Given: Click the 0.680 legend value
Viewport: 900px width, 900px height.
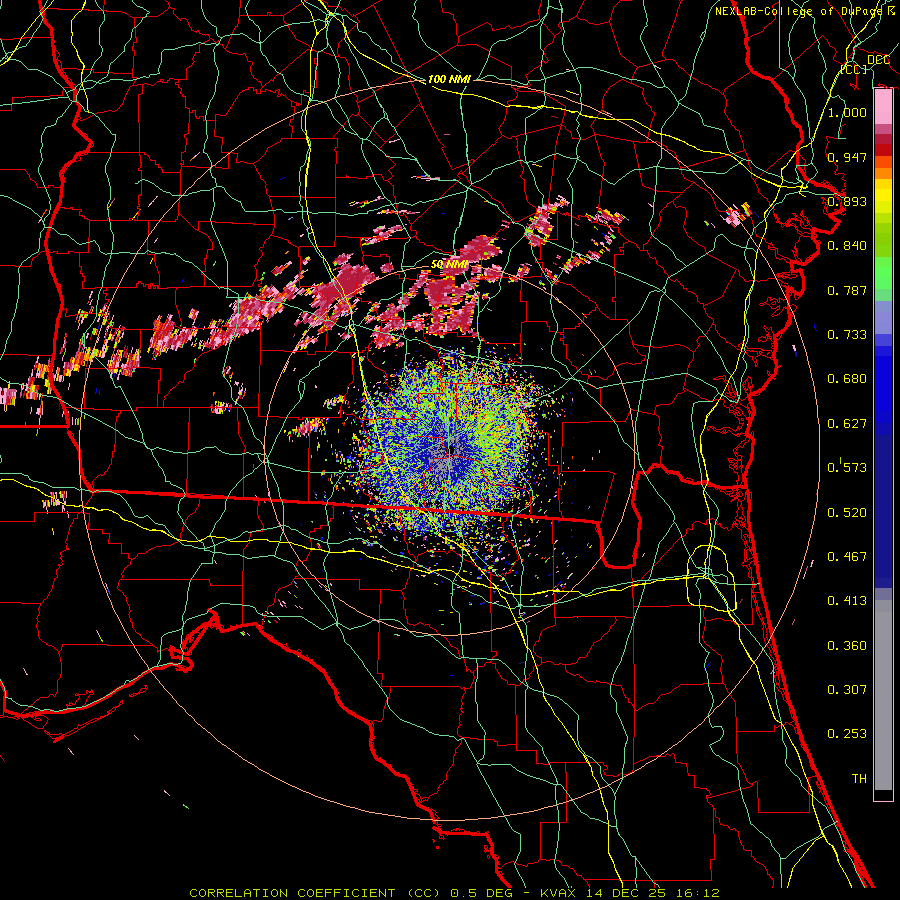Looking at the screenshot, I should (847, 378).
